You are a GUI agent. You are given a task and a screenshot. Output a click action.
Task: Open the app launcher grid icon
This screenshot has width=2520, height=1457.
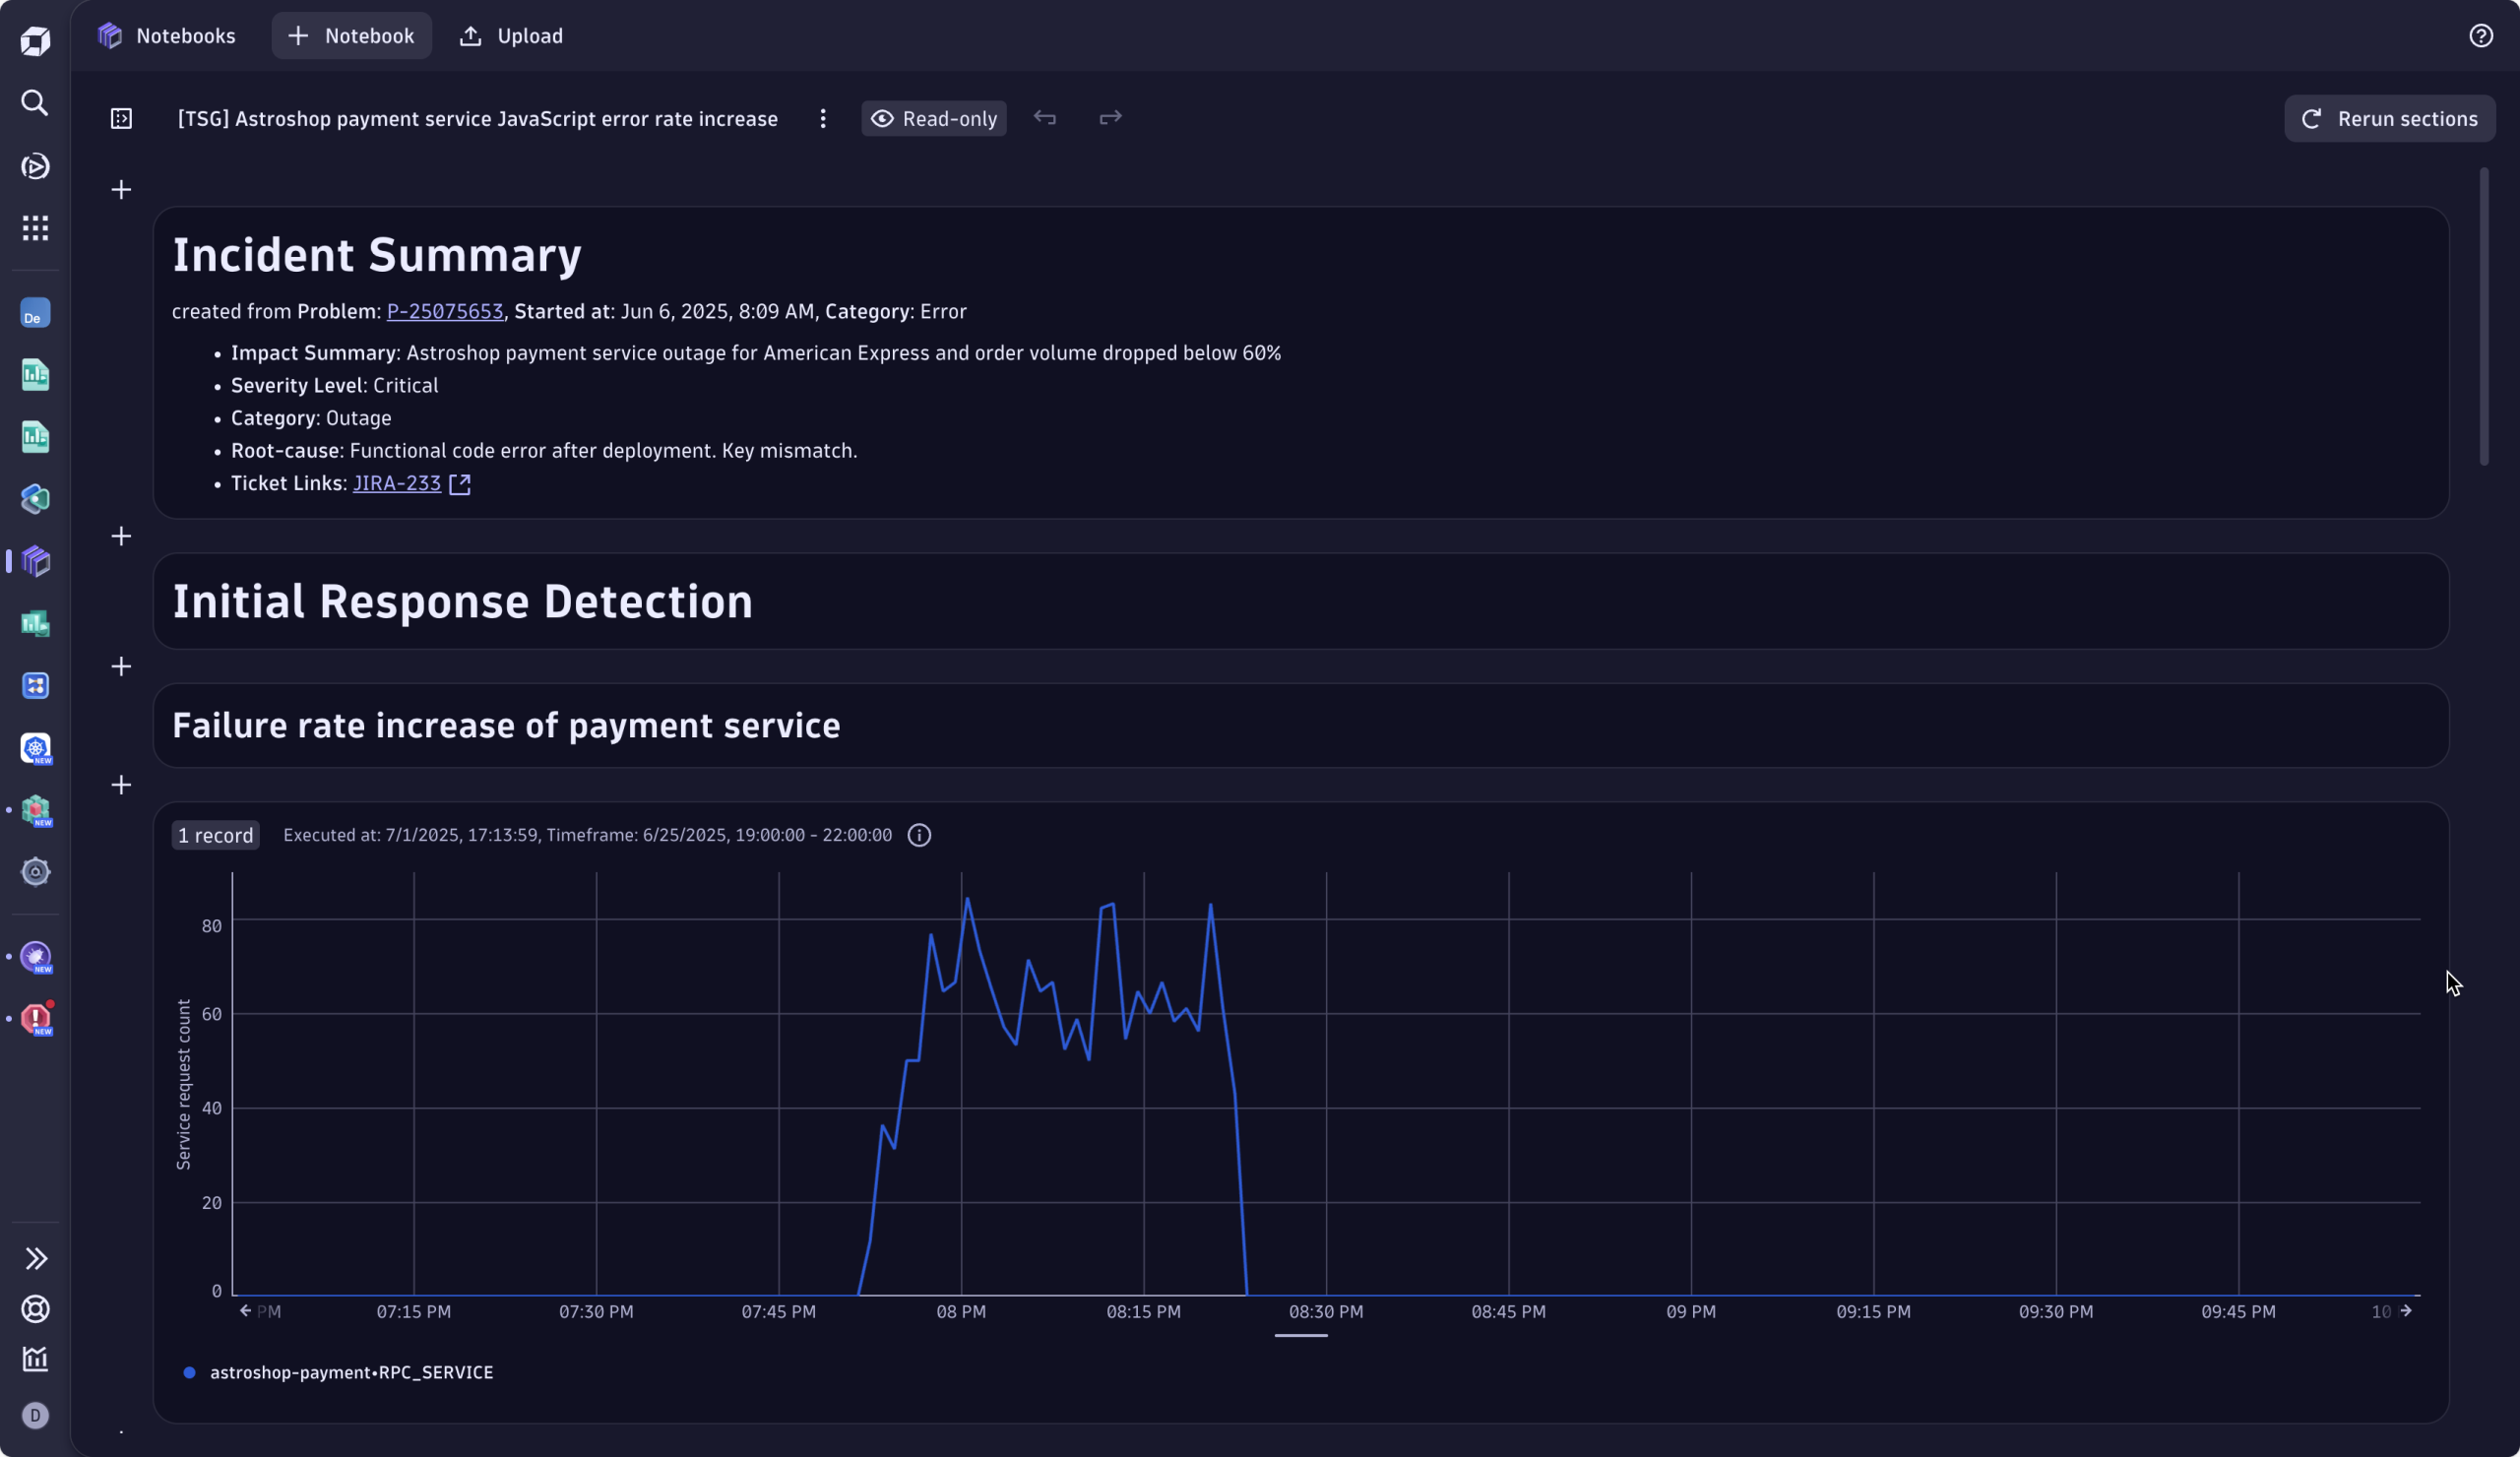point(35,228)
